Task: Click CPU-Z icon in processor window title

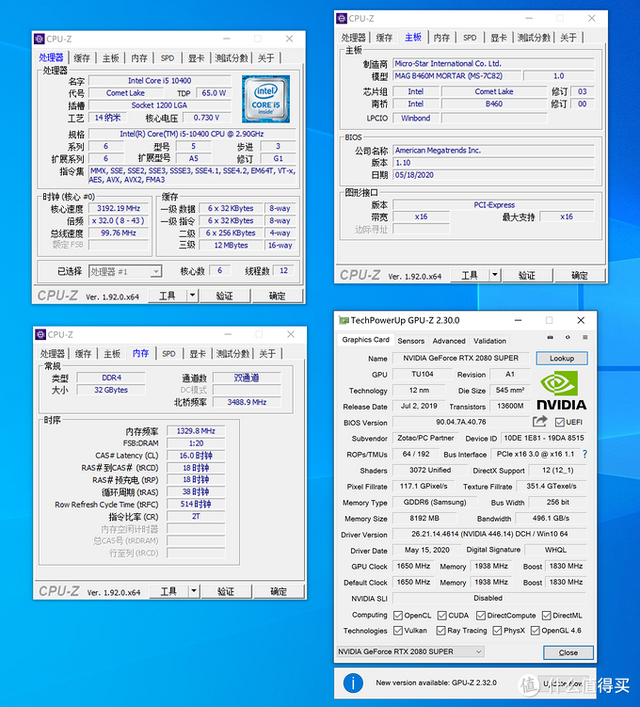Action: coord(40,39)
